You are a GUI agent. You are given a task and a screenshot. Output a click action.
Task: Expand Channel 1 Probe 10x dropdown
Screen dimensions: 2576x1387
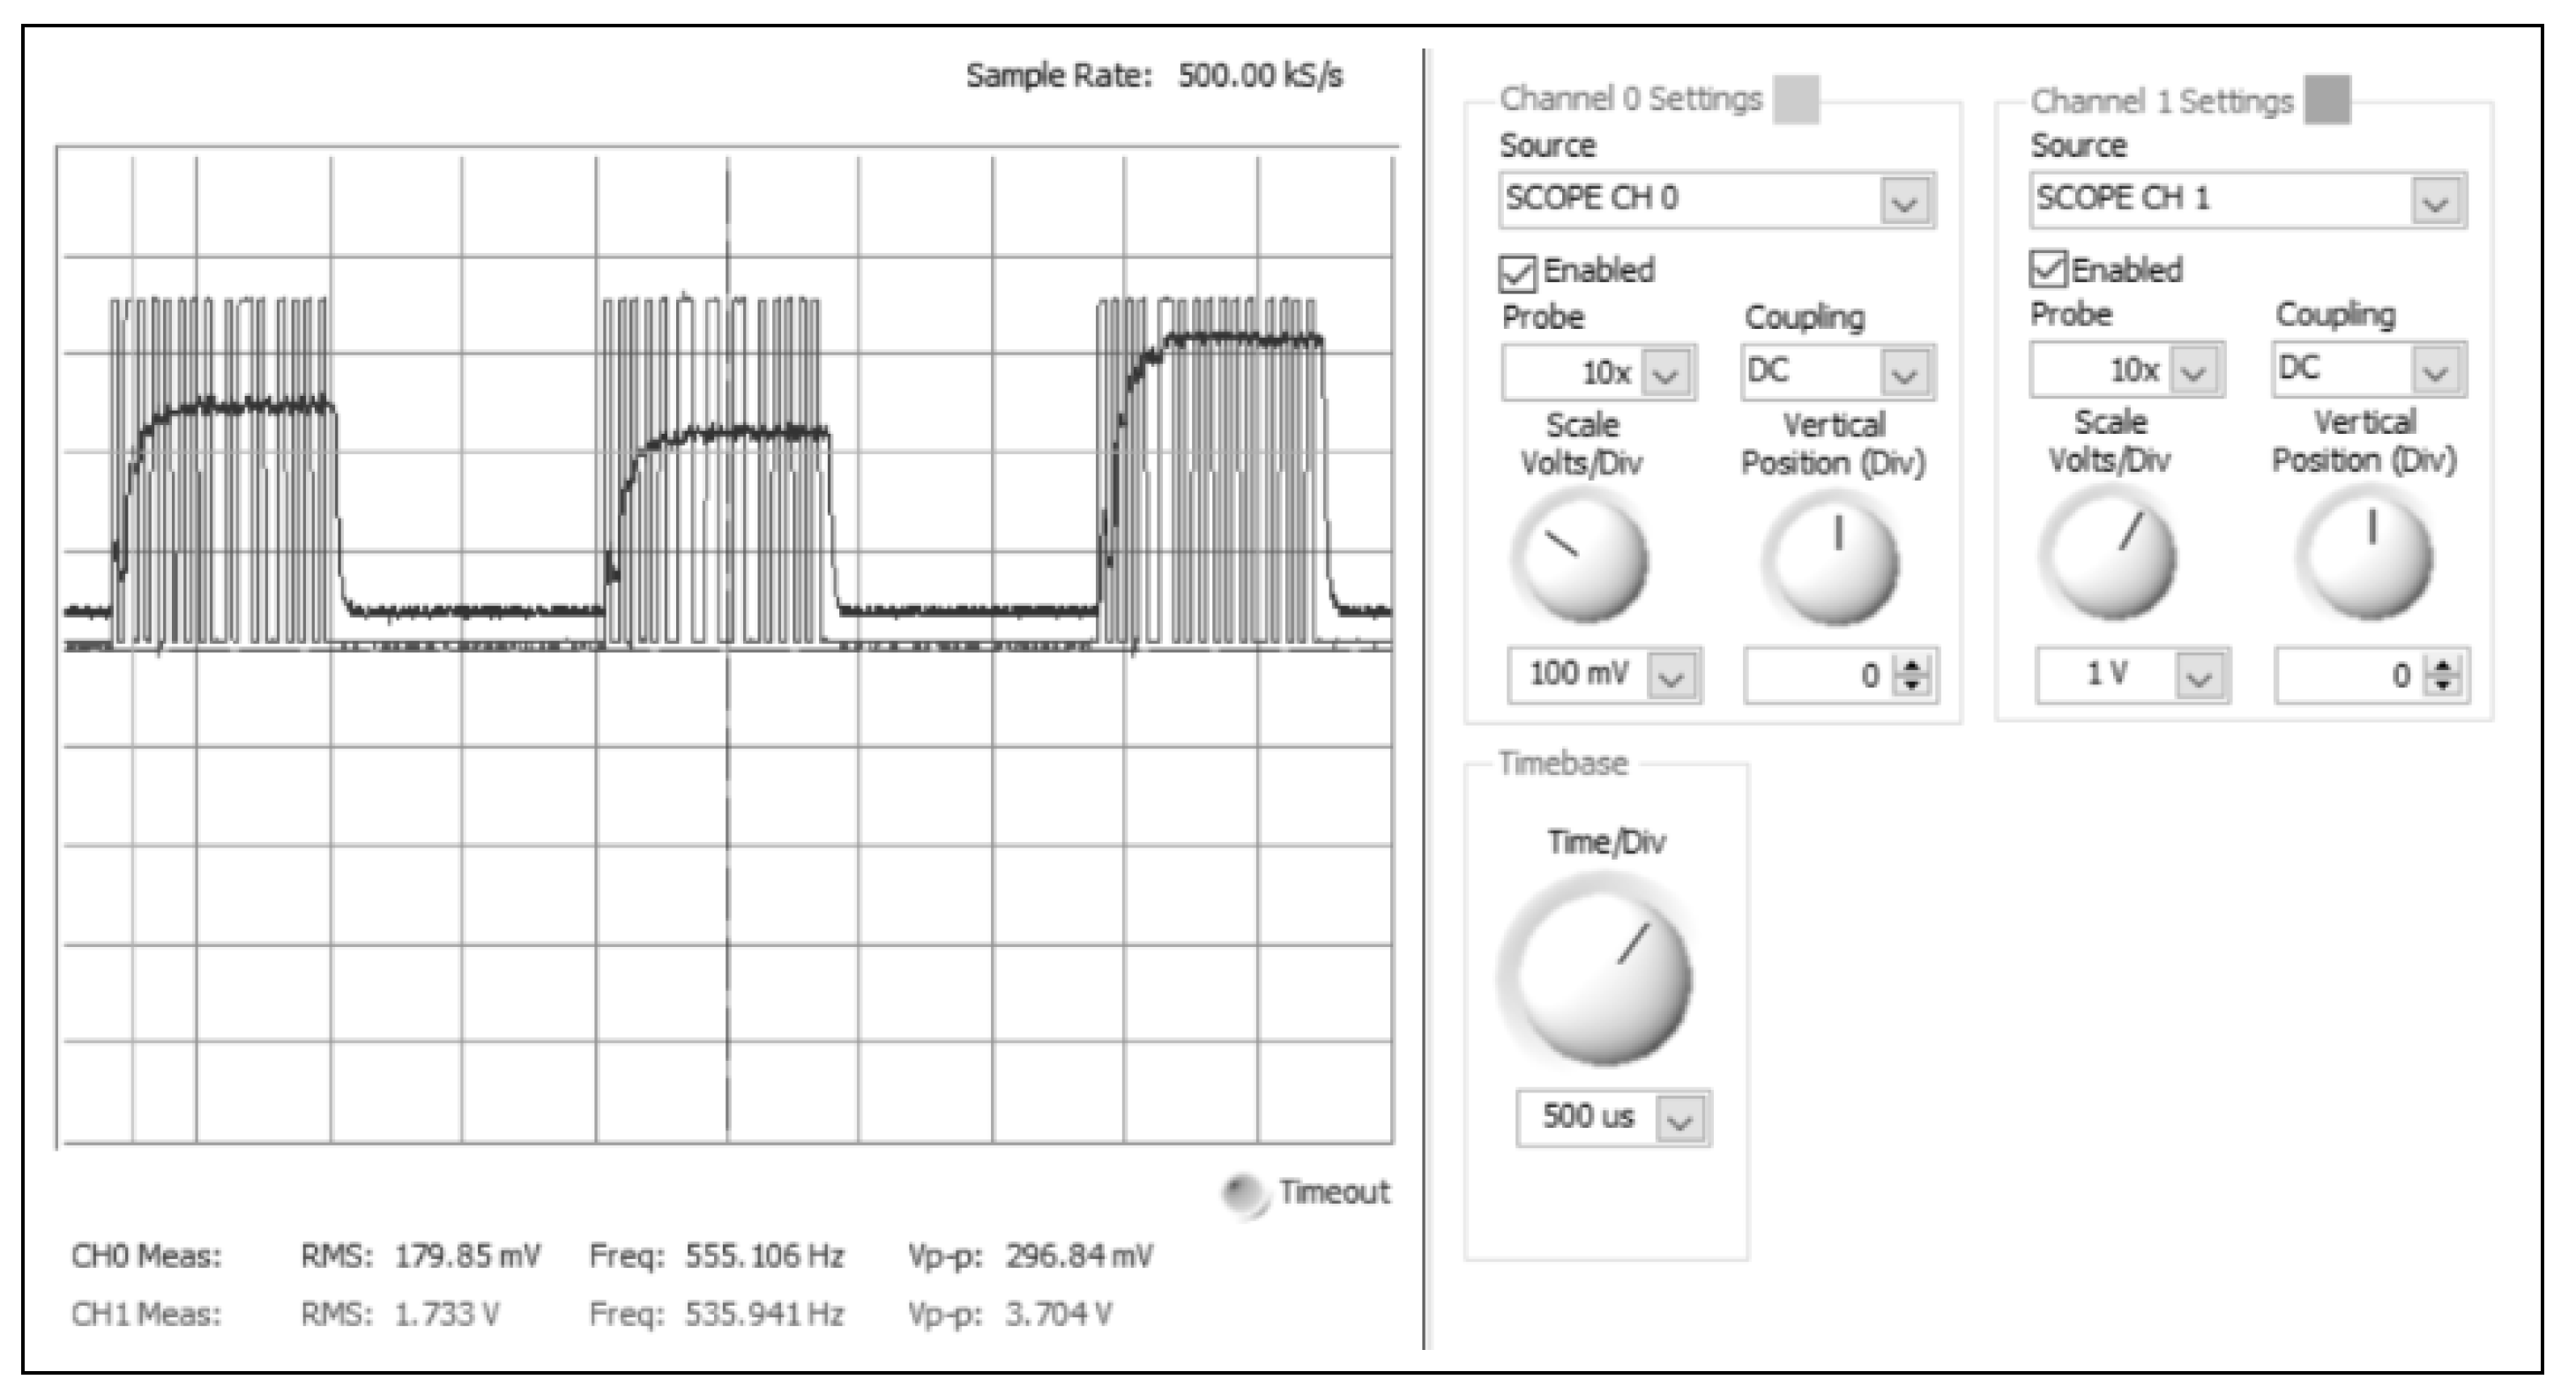tap(2194, 371)
